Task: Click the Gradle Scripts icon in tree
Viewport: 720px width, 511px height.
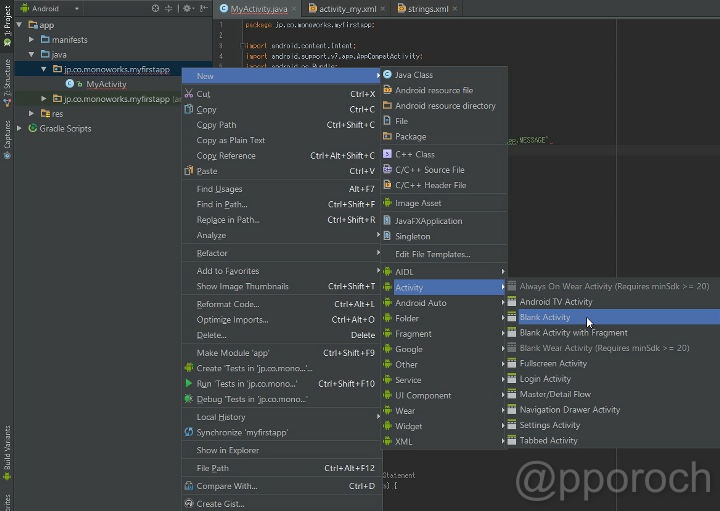Action: 33,128
